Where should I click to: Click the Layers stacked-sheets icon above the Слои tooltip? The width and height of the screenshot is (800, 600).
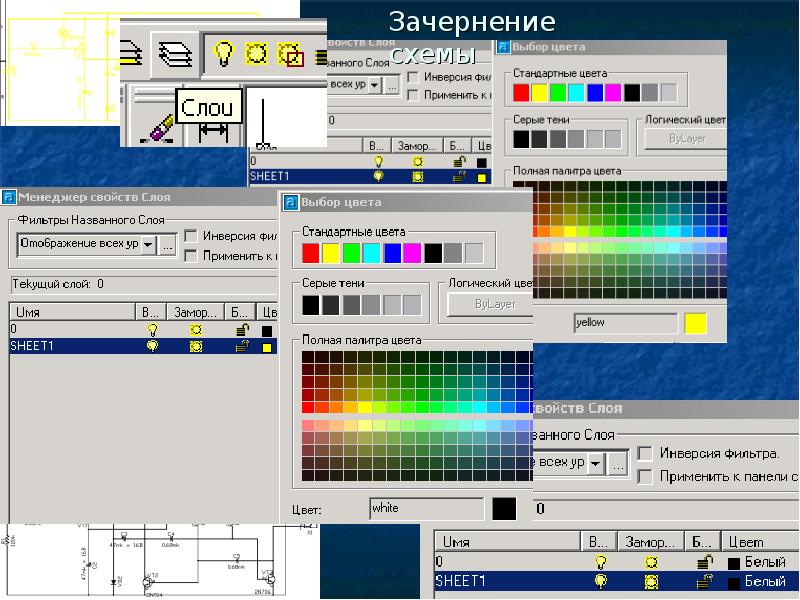[x=176, y=55]
